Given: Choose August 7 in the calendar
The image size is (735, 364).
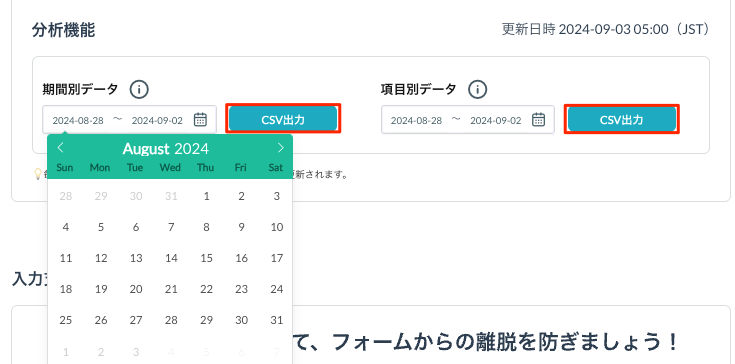Looking at the screenshot, I should [171, 227].
